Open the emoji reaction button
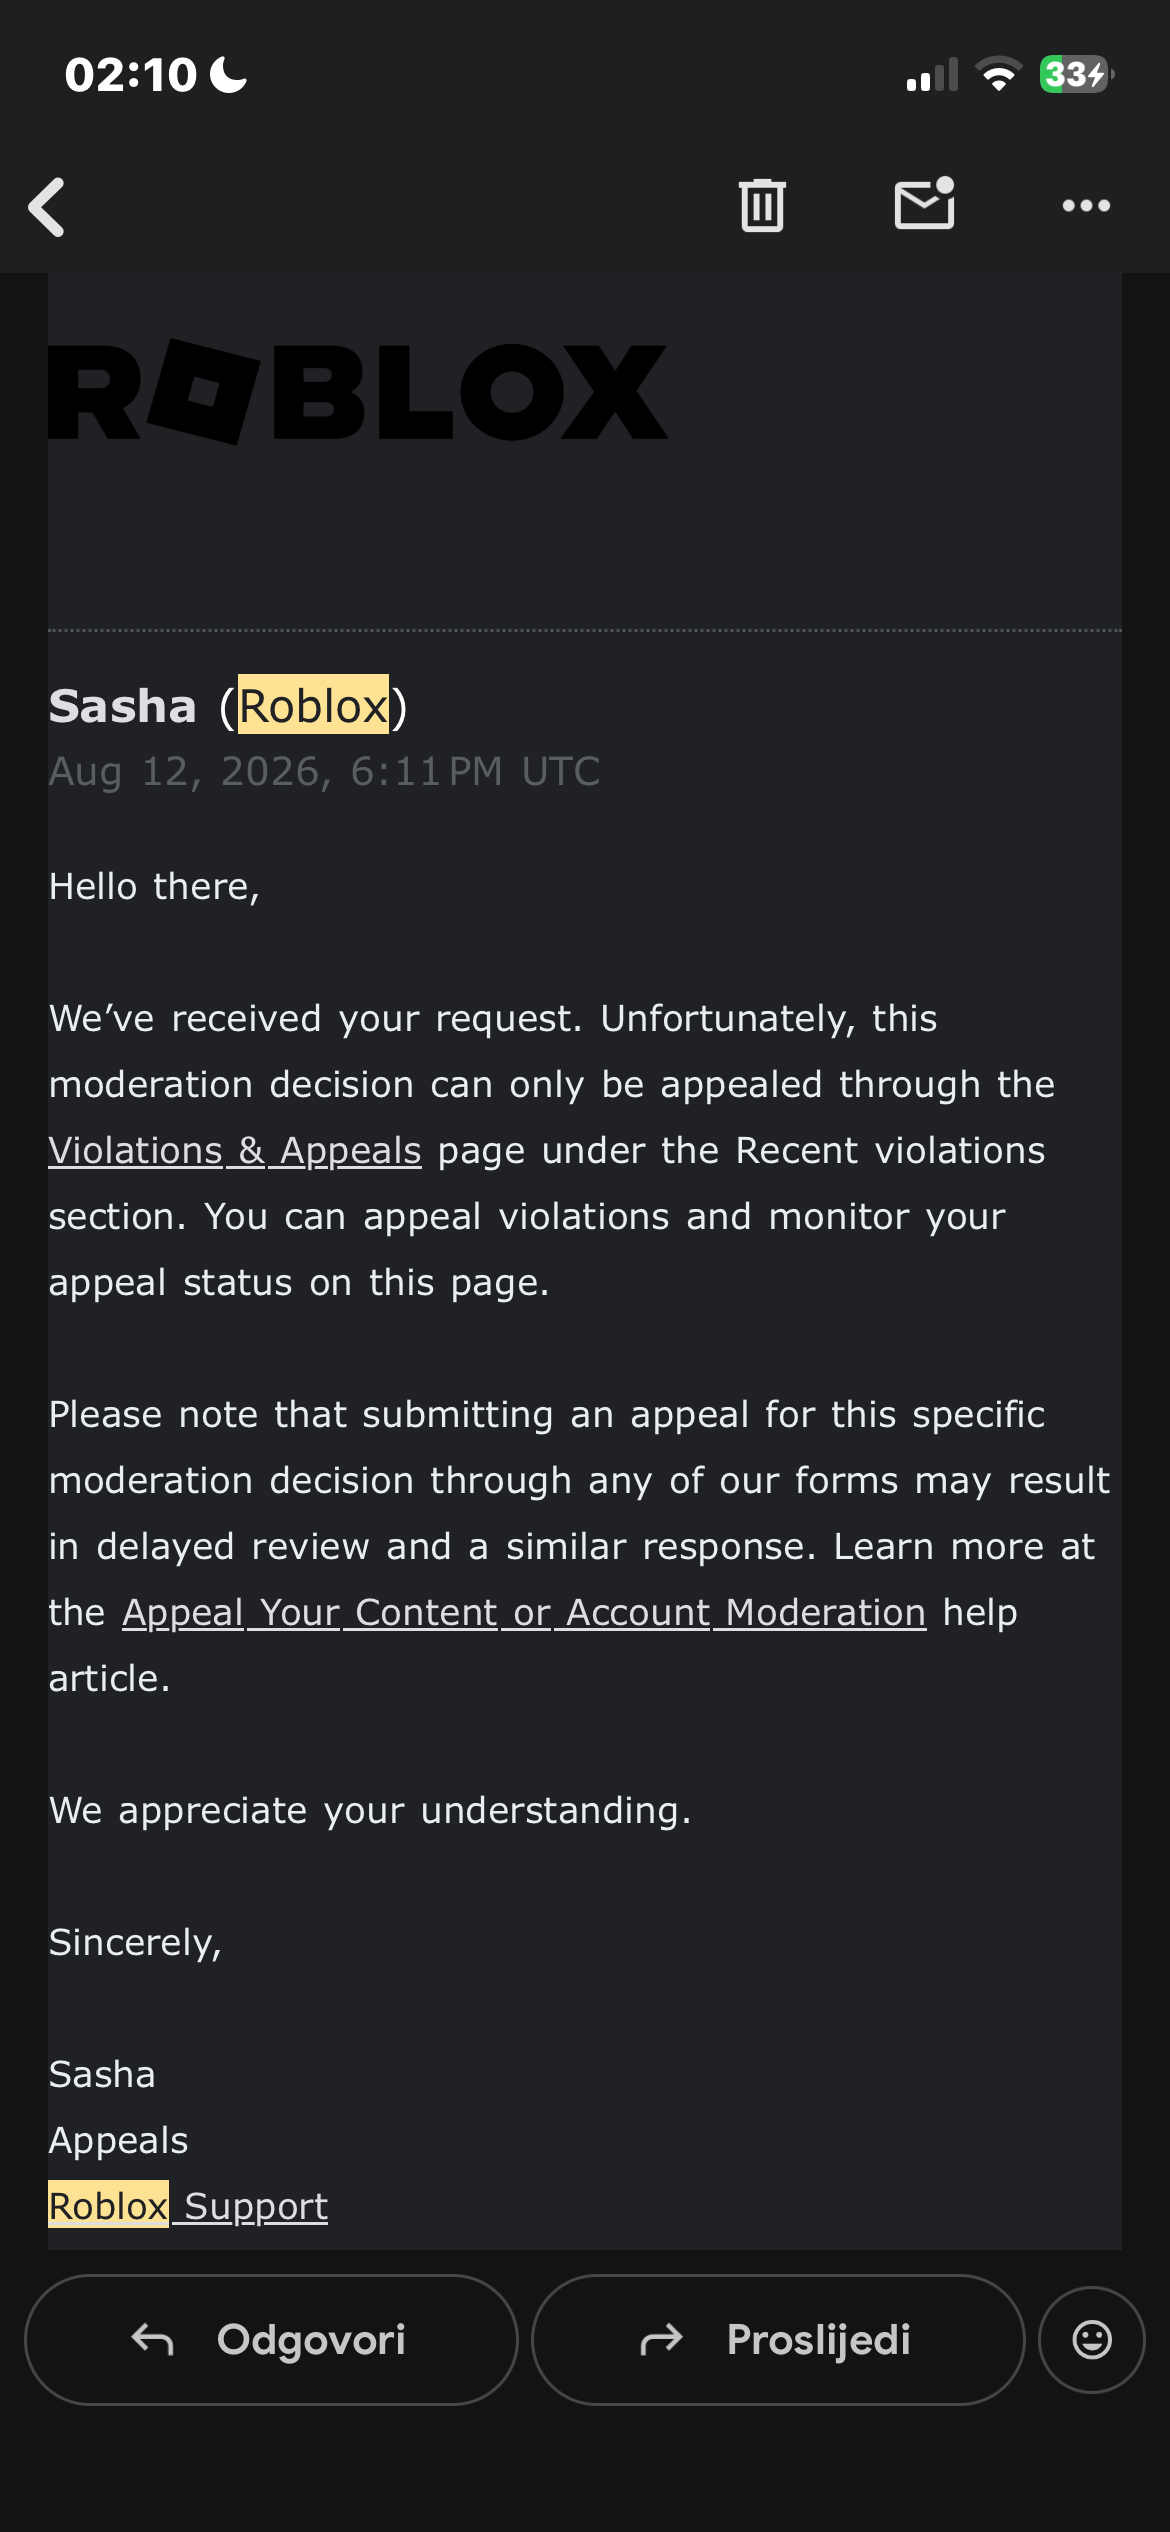The image size is (1170, 2532). (x=1092, y=2340)
